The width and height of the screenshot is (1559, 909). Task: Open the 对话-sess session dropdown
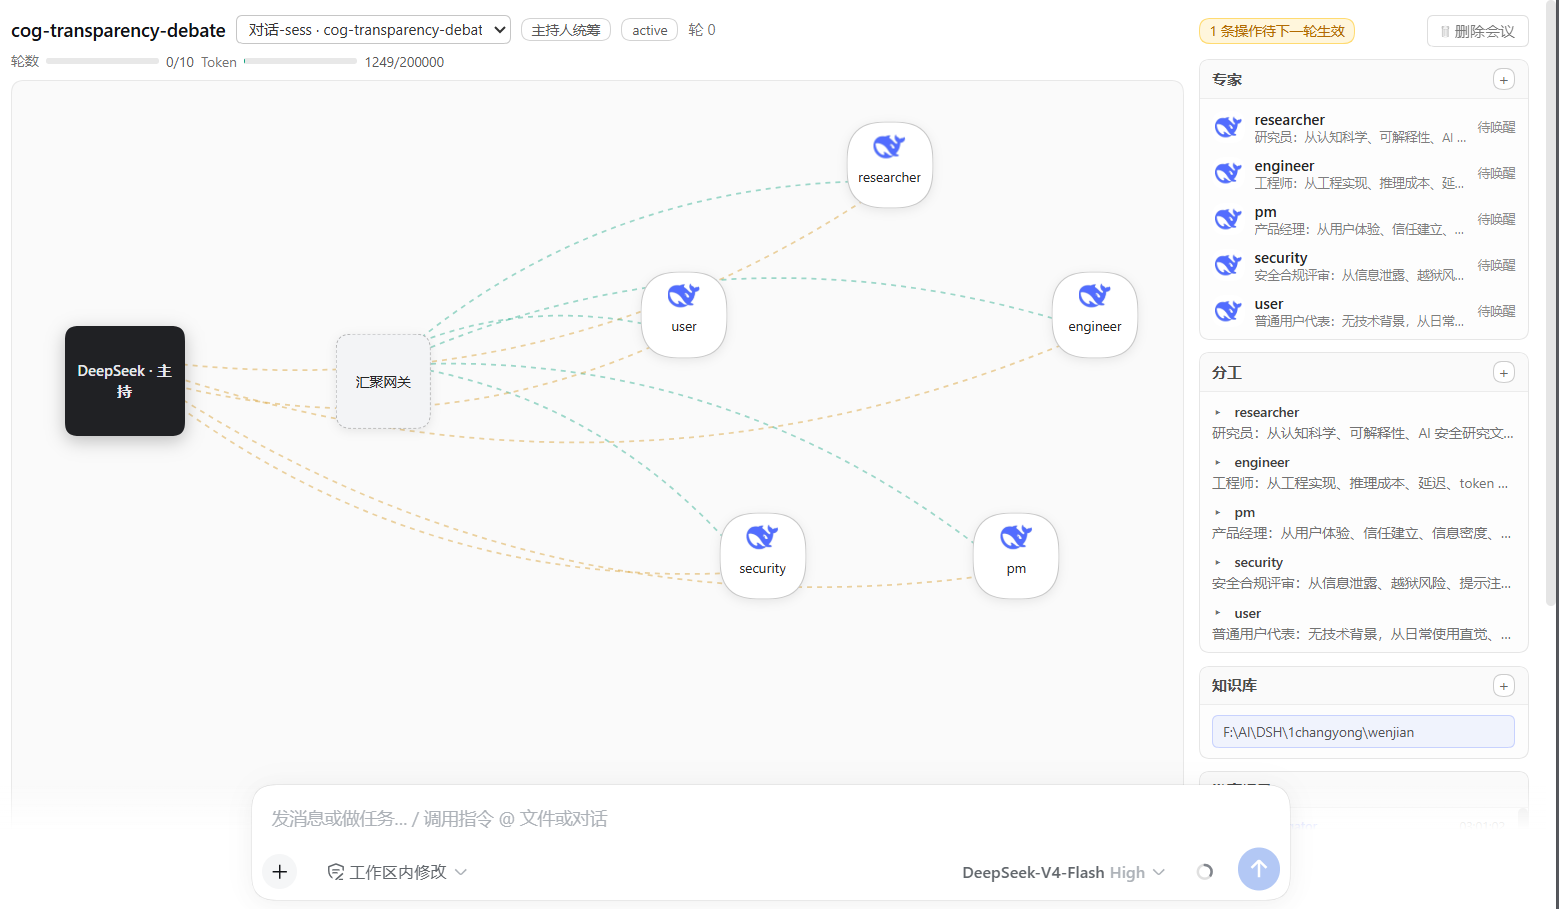pos(373,30)
